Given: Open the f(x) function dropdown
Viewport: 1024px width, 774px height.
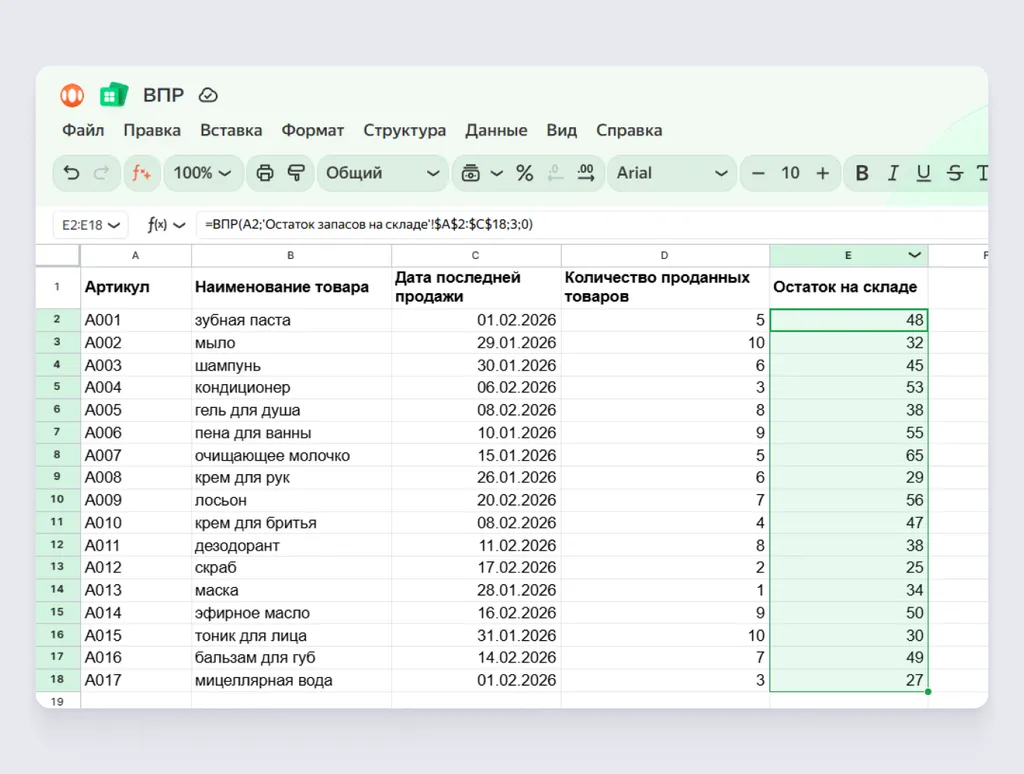Looking at the screenshot, I should (x=166, y=225).
